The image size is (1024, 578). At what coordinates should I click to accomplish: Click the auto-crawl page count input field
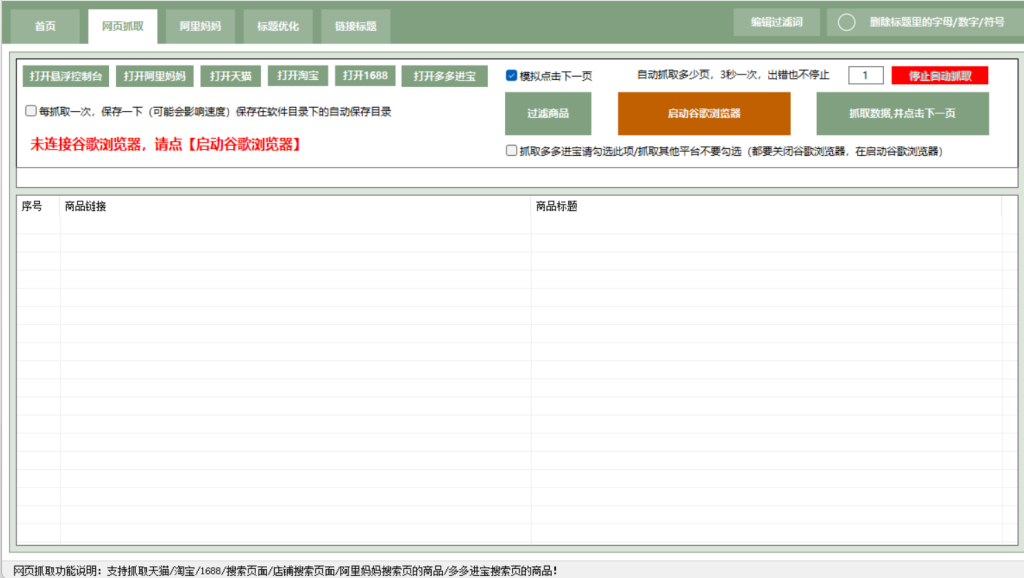click(x=865, y=75)
